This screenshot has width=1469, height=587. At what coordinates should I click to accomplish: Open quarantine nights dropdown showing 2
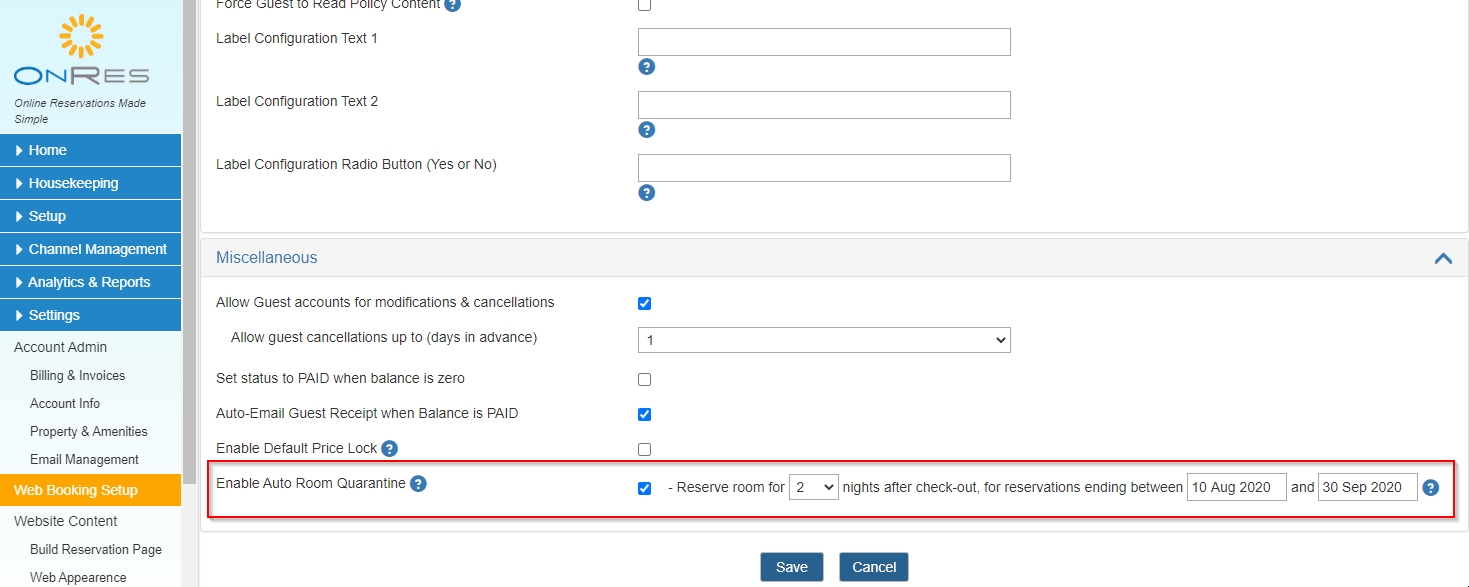click(x=813, y=487)
